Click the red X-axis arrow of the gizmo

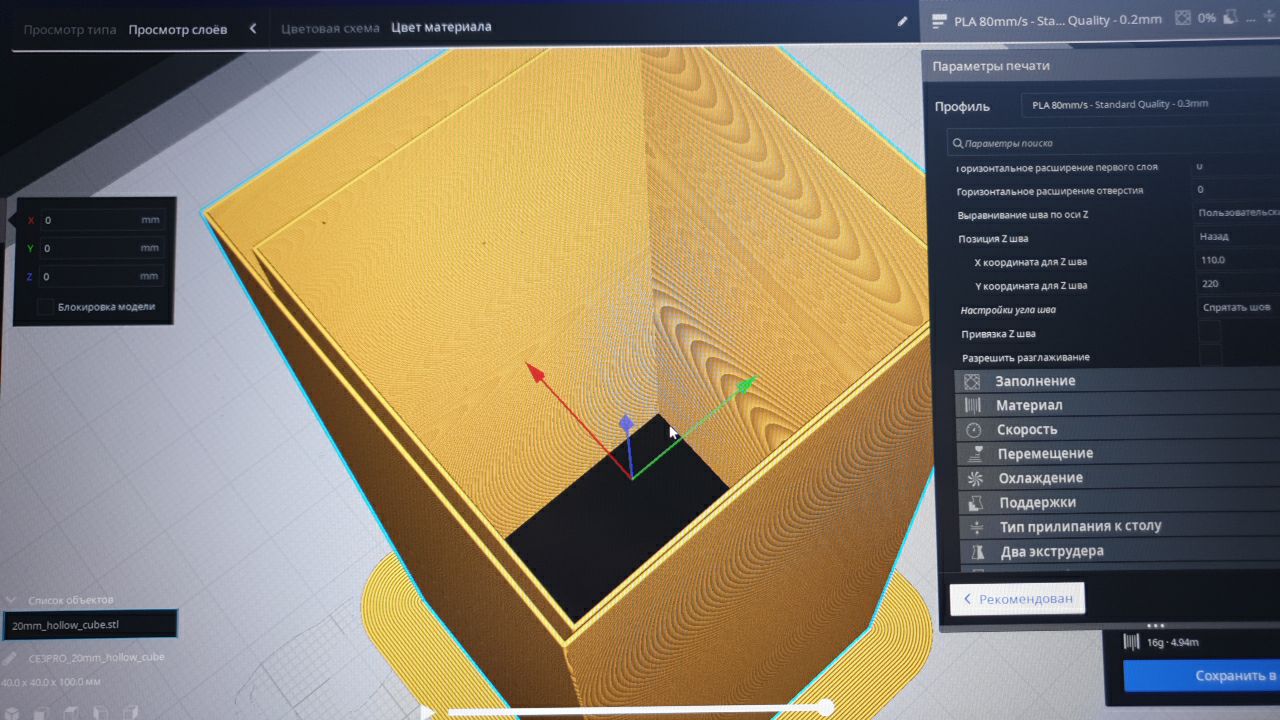tap(536, 373)
